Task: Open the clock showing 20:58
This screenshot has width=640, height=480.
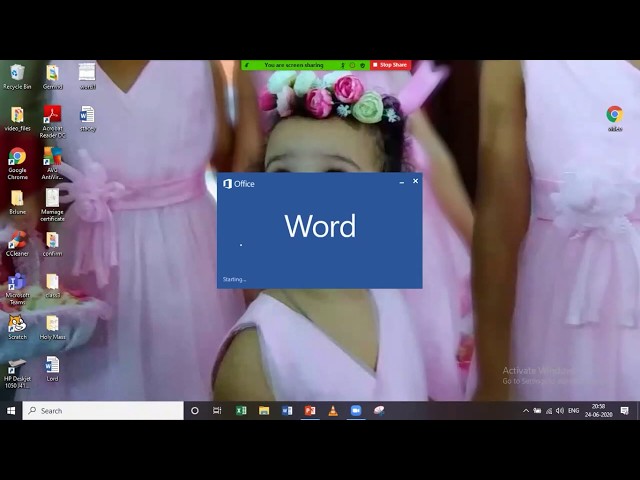Action: click(598, 411)
